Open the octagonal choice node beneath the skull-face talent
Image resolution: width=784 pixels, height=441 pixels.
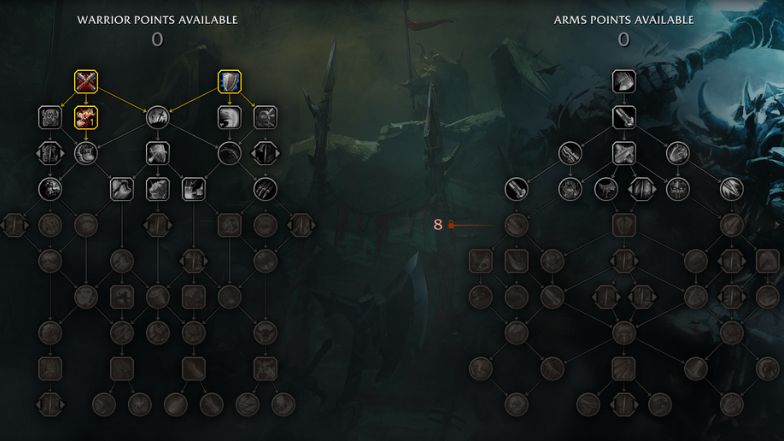tap(50, 154)
